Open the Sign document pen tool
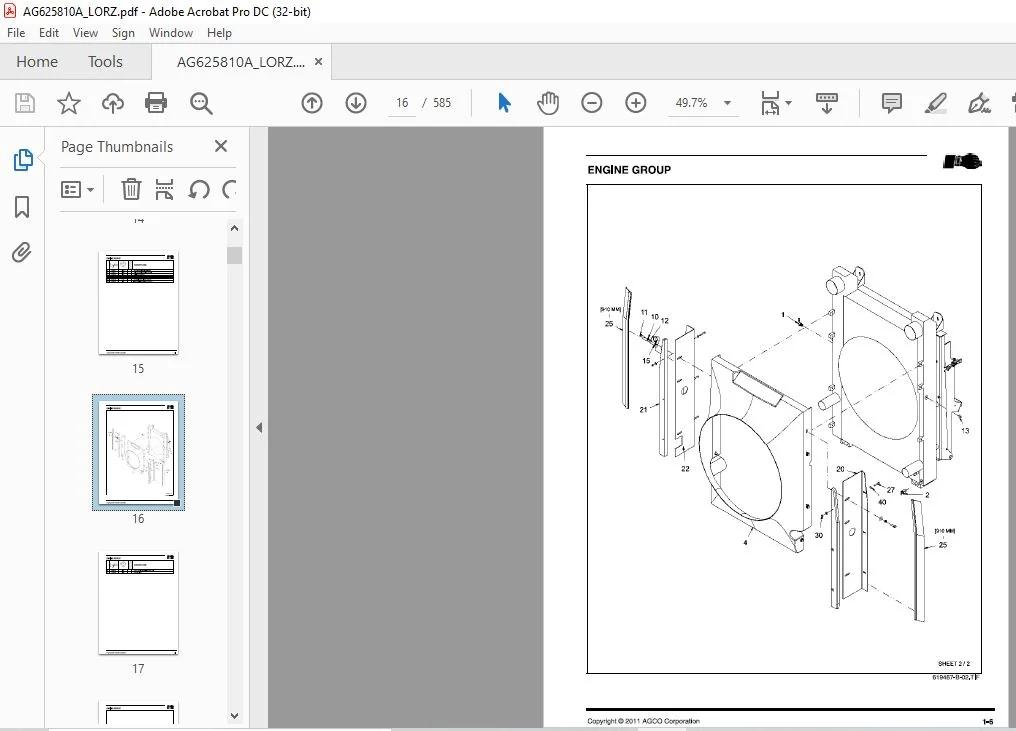Image resolution: width=1016 pixels, height=731 pixels. [978, 103]
